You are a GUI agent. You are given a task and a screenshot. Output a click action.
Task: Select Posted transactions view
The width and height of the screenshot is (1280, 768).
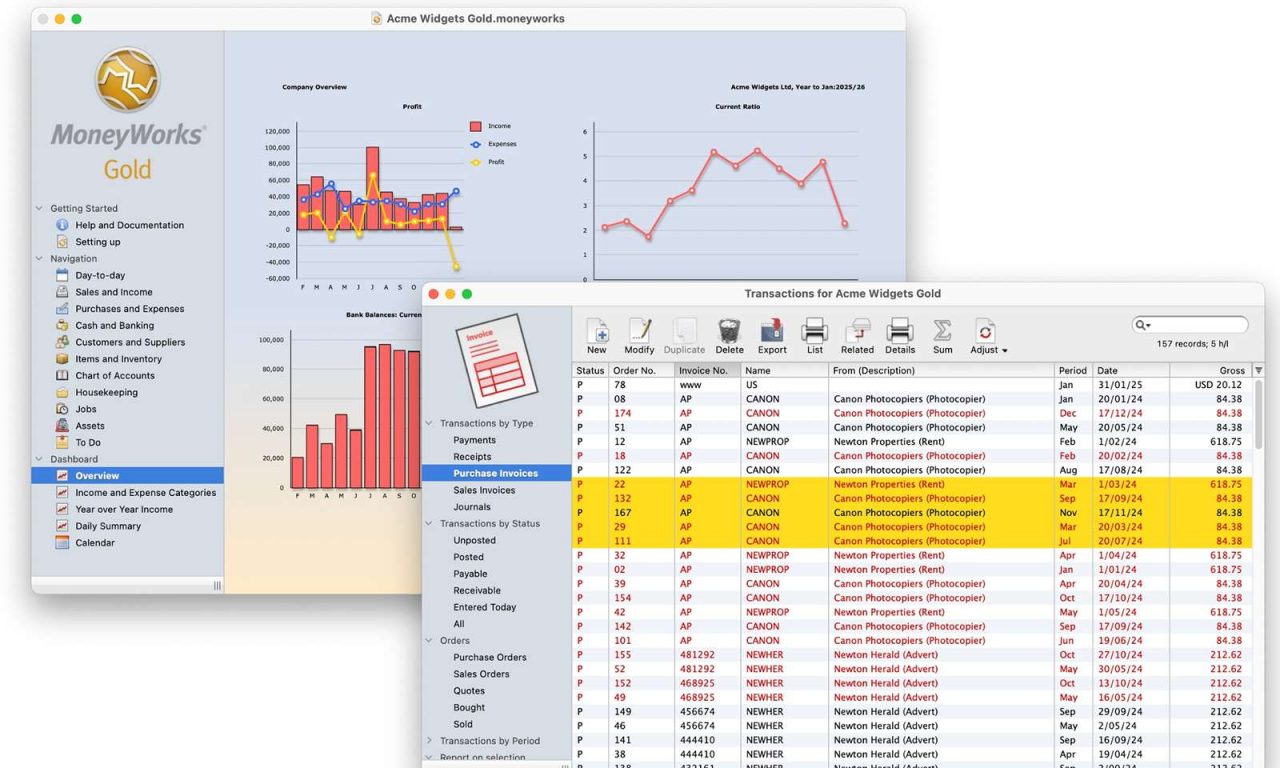coord(468,557)
